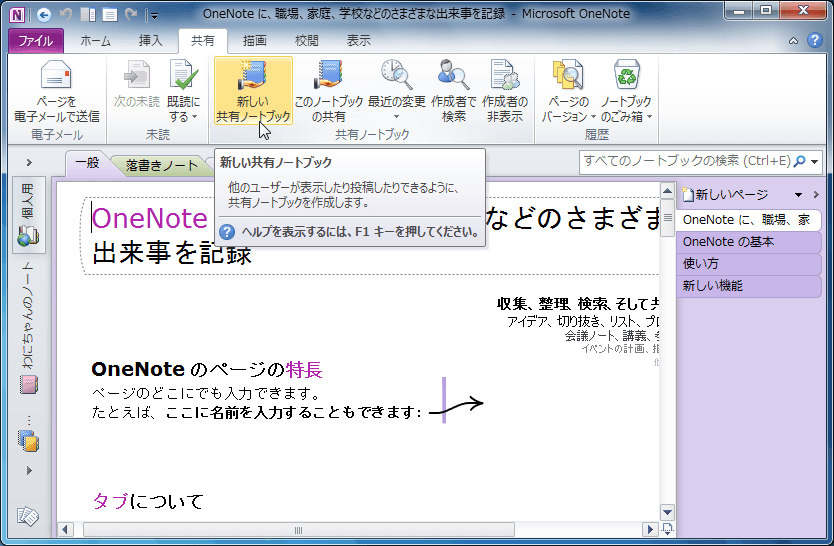Click 'ページを電子メールで送信' envelope icon
This screenshot has width=834, height=546.
pyautogui.click(x=56, y=75)
